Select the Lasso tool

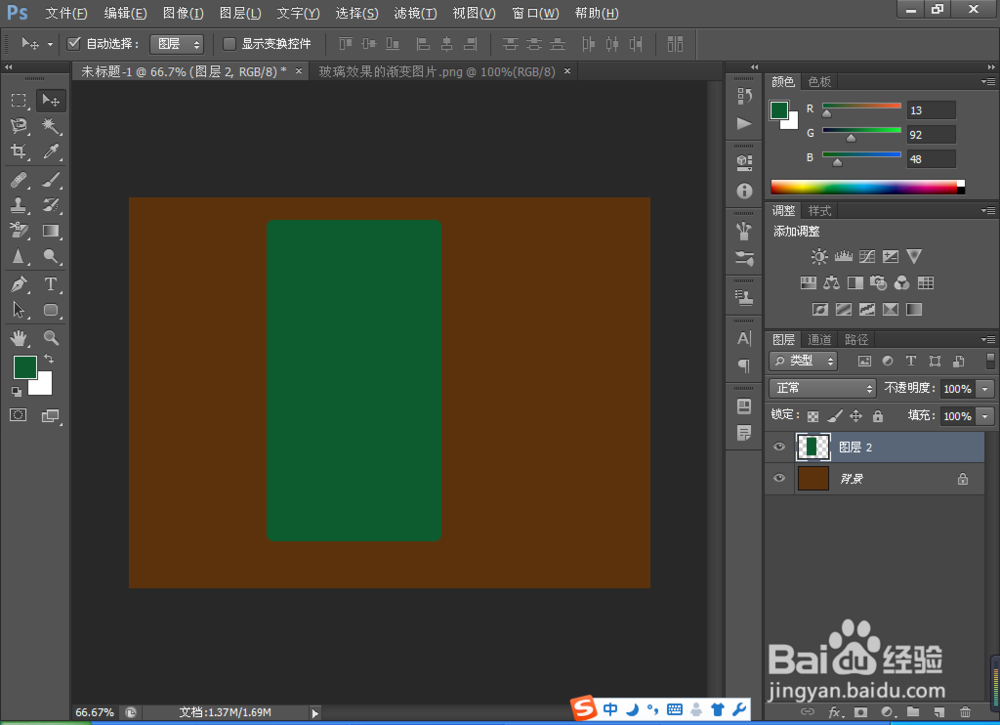click(18, 126)
